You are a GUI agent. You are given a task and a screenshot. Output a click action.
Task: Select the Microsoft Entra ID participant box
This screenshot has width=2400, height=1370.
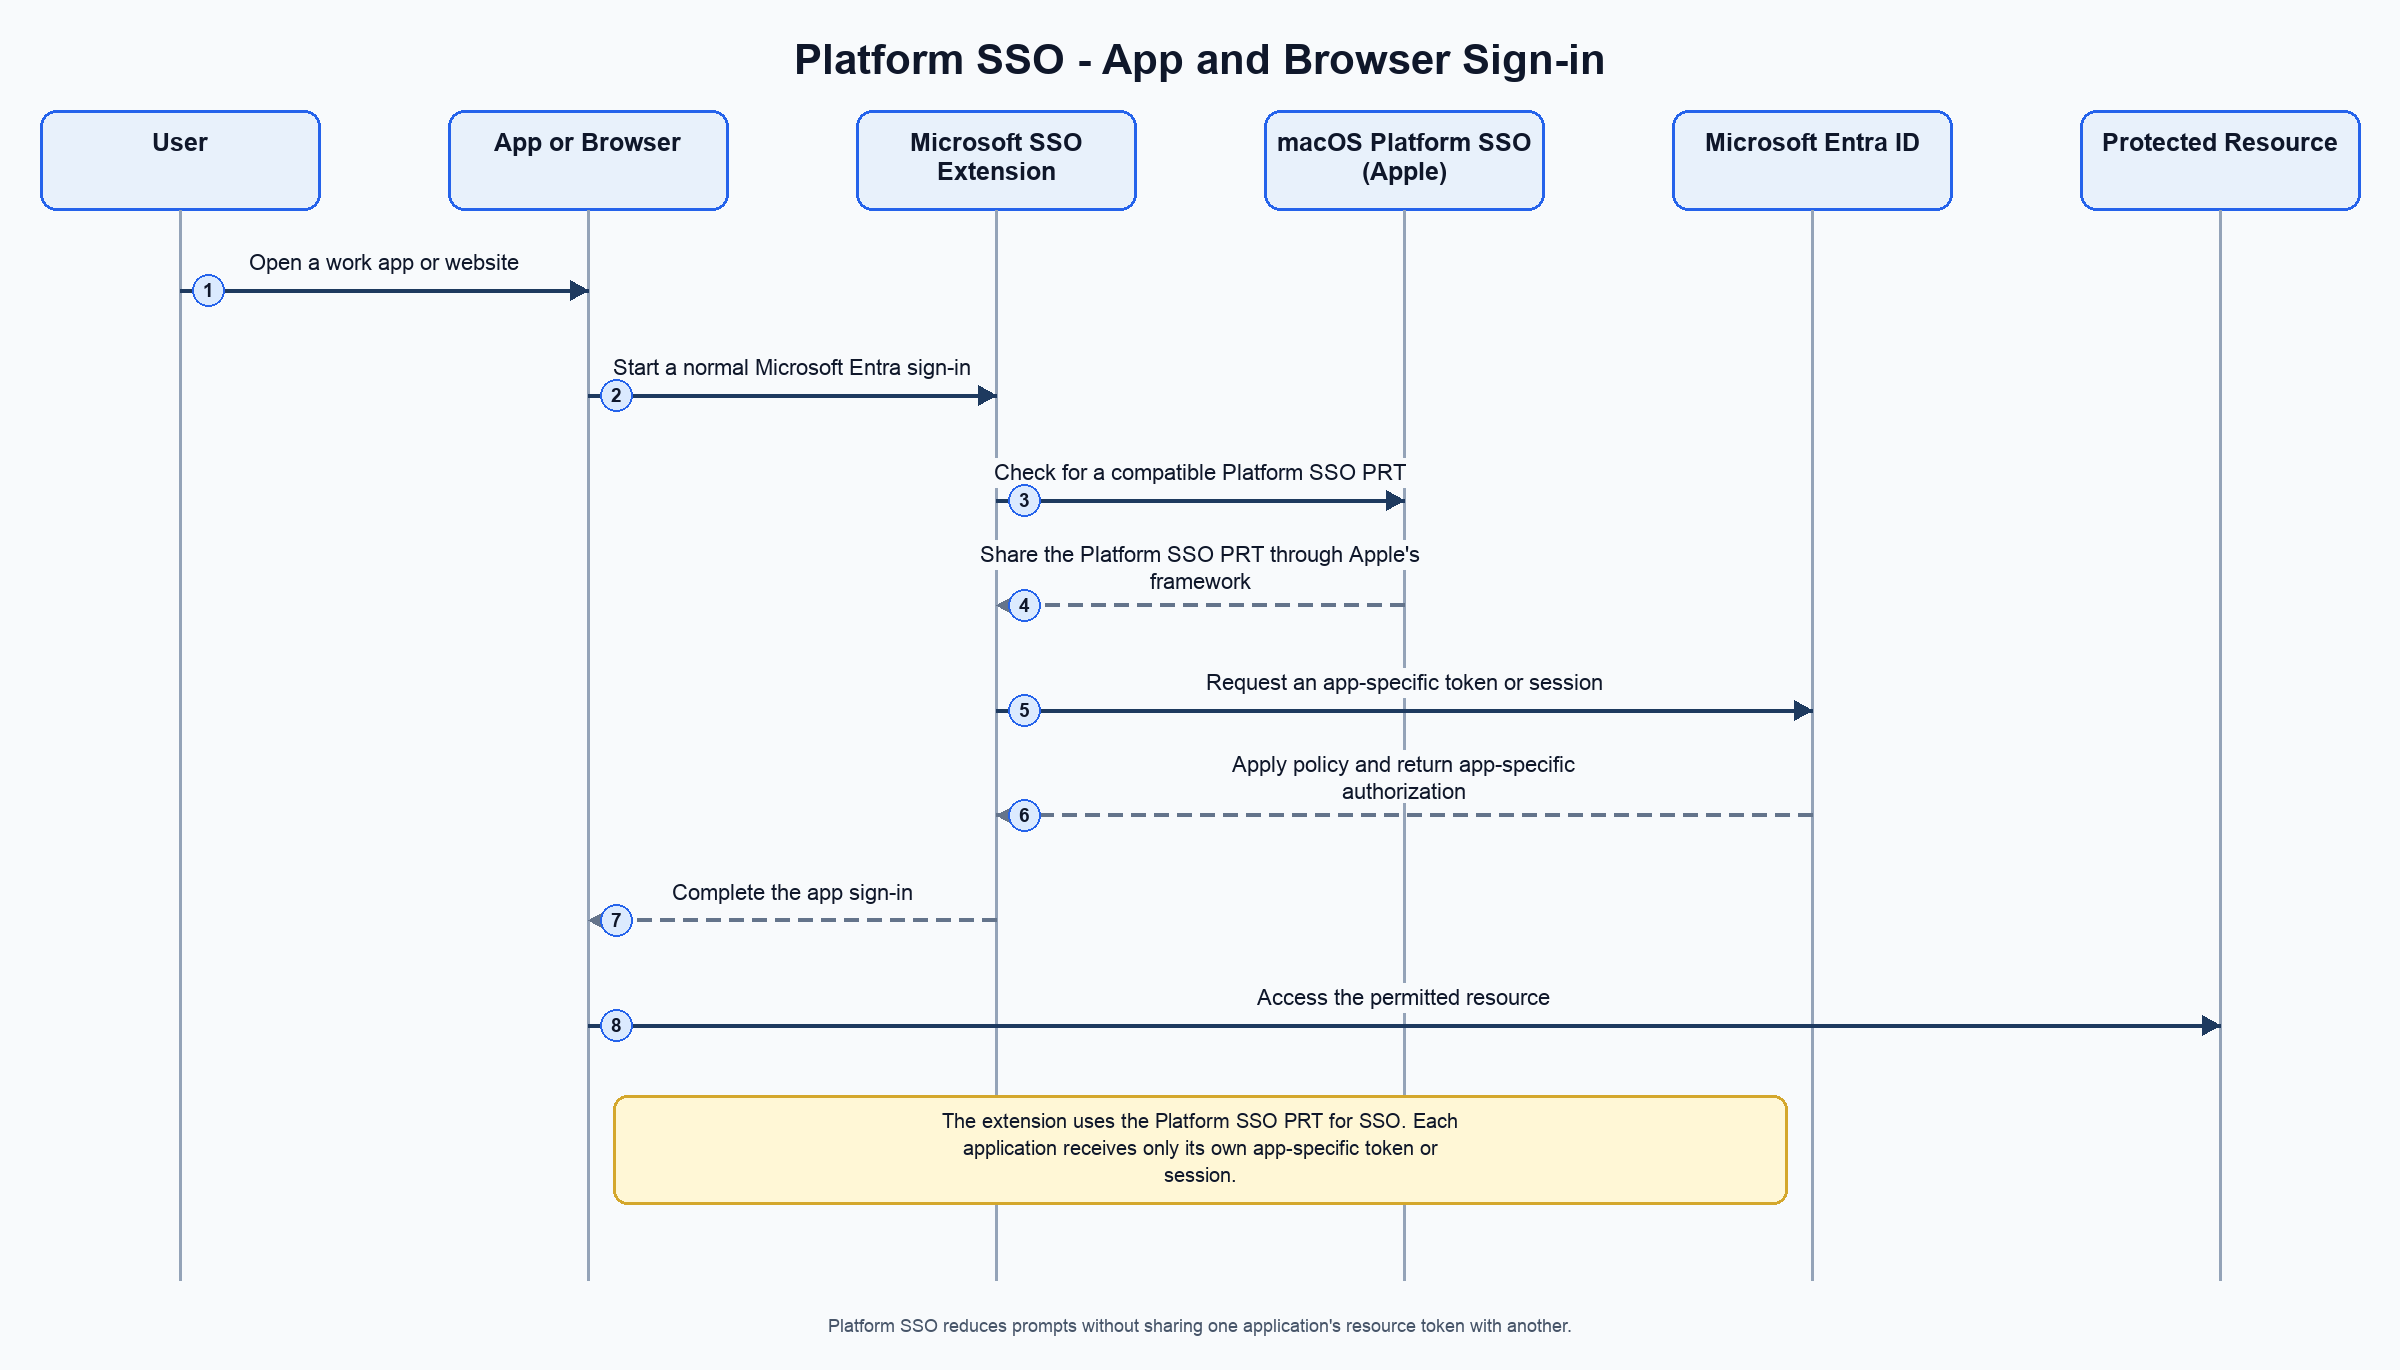[1812, 160]
